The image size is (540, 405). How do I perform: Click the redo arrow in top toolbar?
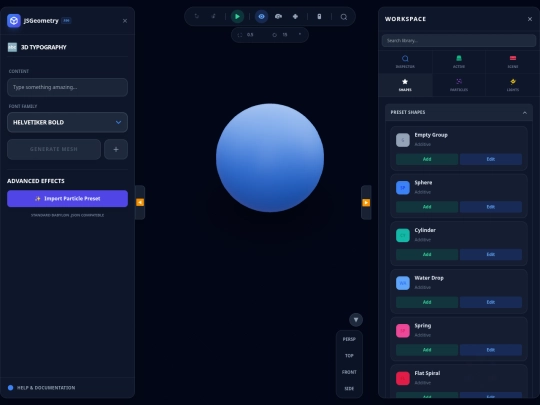(x=214, y=16)
